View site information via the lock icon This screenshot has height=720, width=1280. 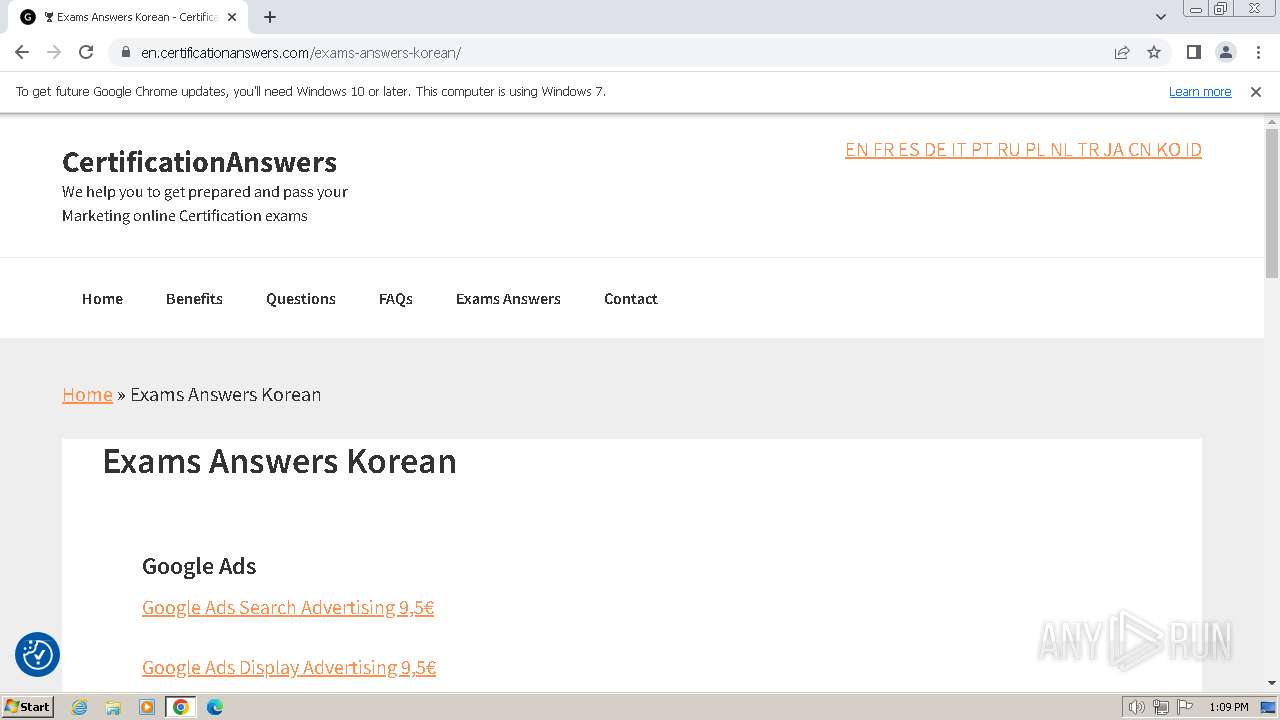[x=125, y=52]
